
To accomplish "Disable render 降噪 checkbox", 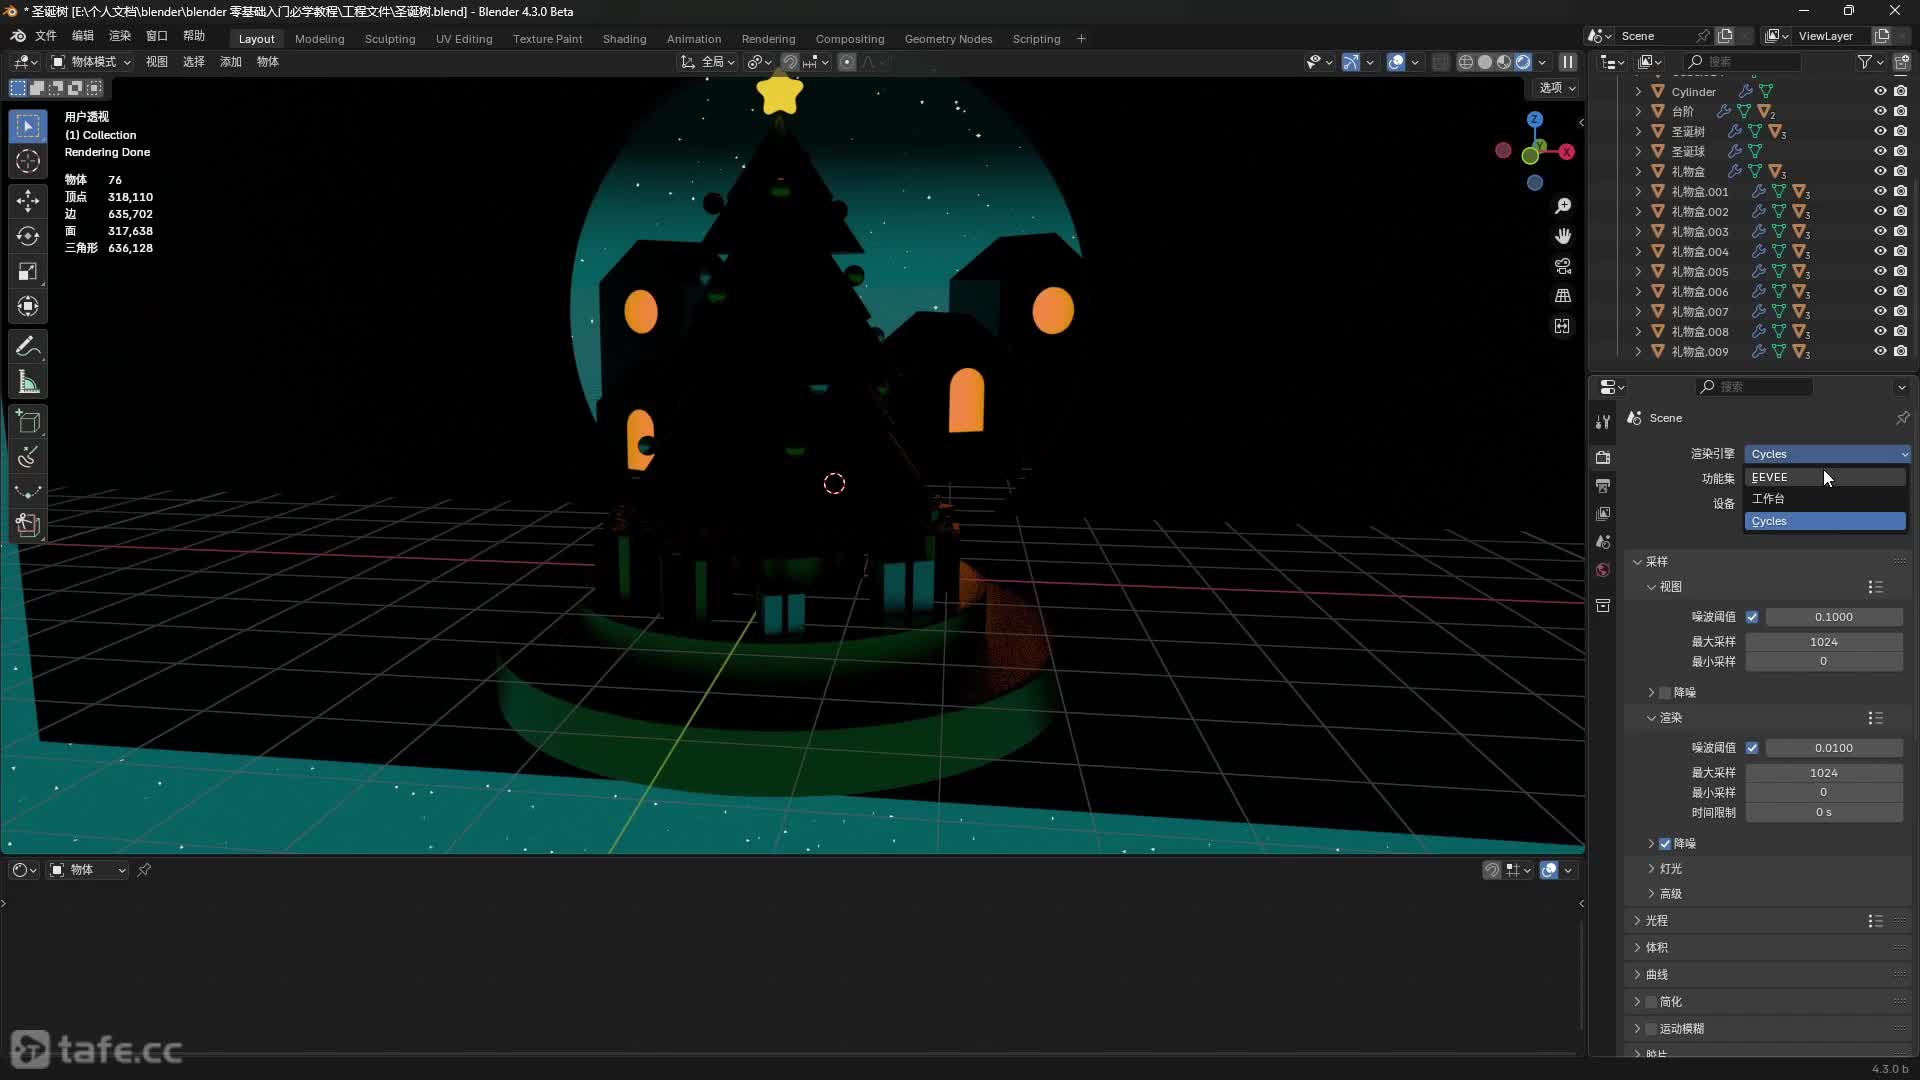I will click(1665, 844).
